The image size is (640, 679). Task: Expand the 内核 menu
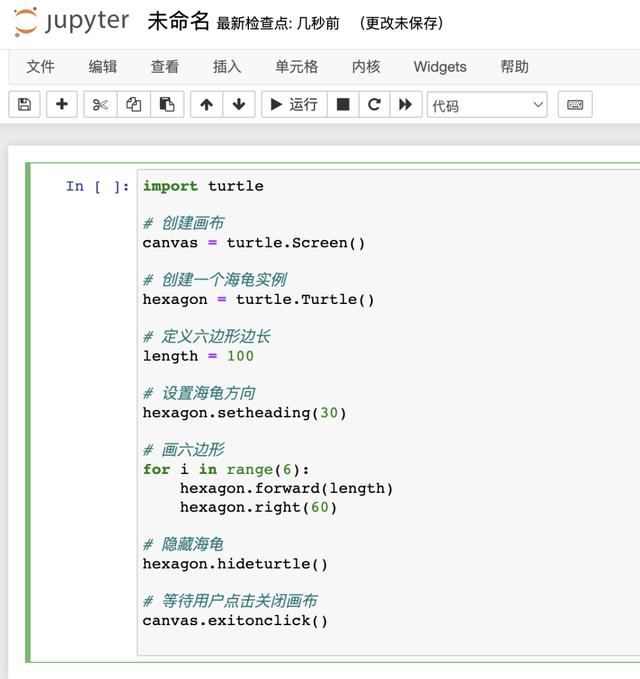click(x=366, y=66)
